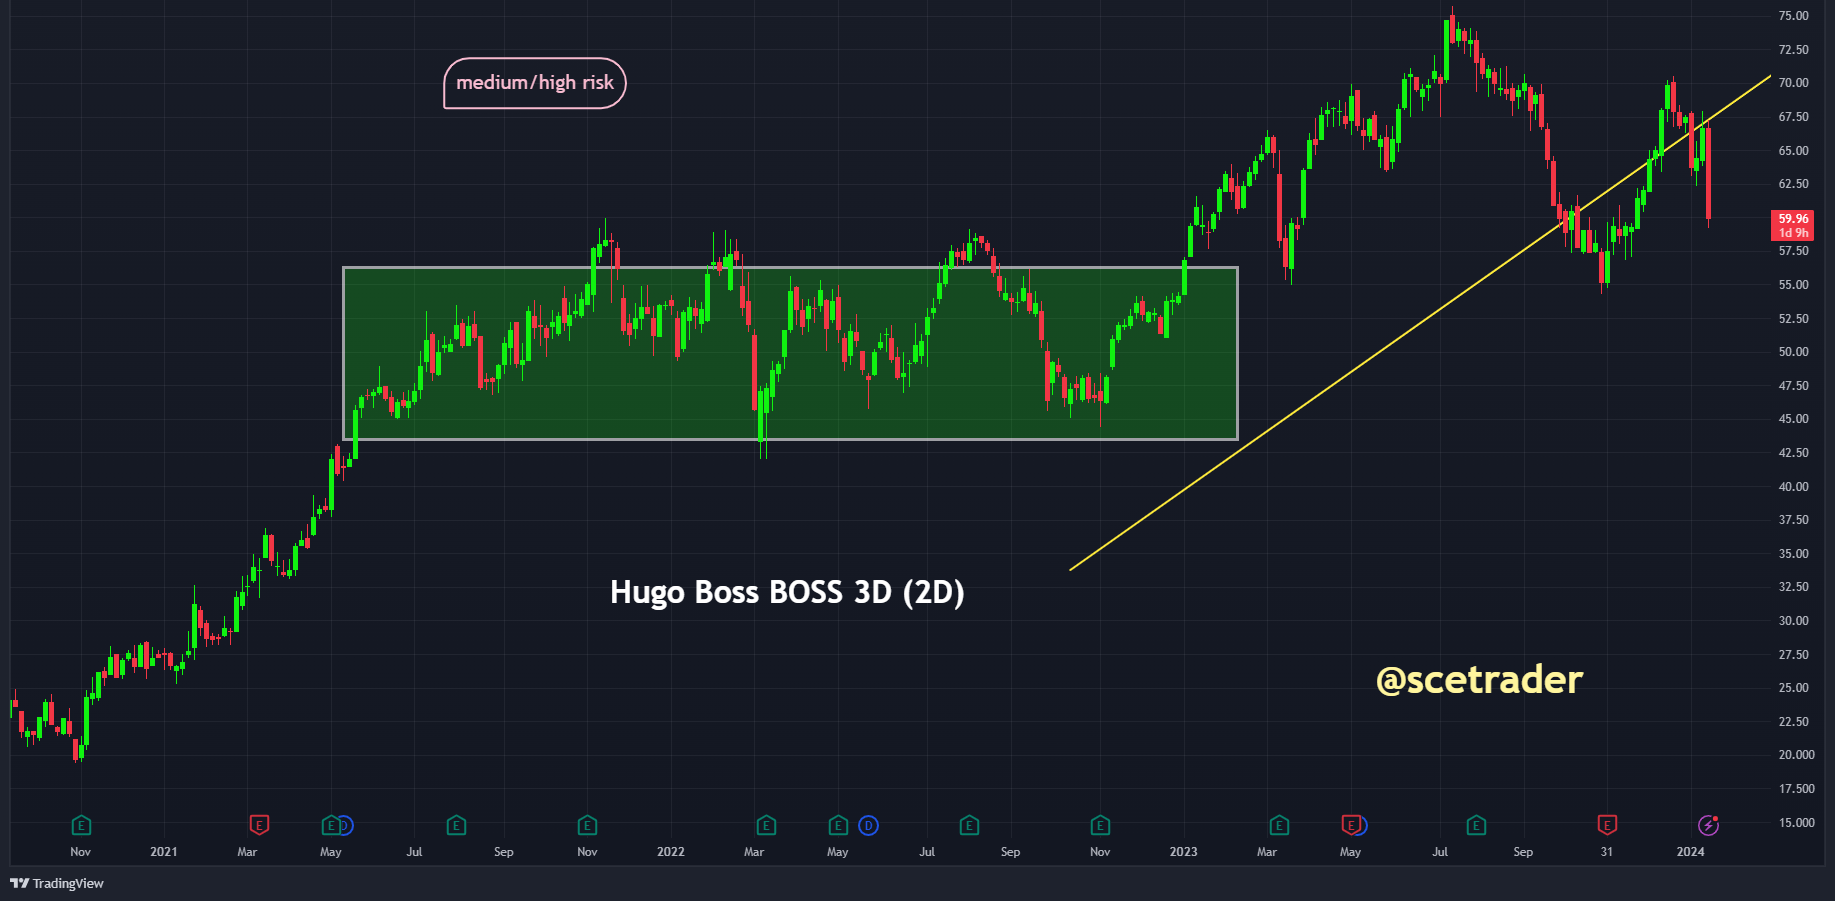Click the 22.50 price scale label
The image size is (1835, 901).
1794,722
